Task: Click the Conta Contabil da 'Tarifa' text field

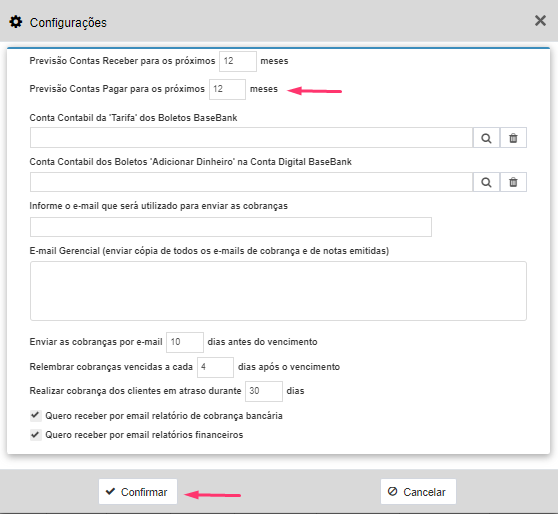Action: coord(251,138)
